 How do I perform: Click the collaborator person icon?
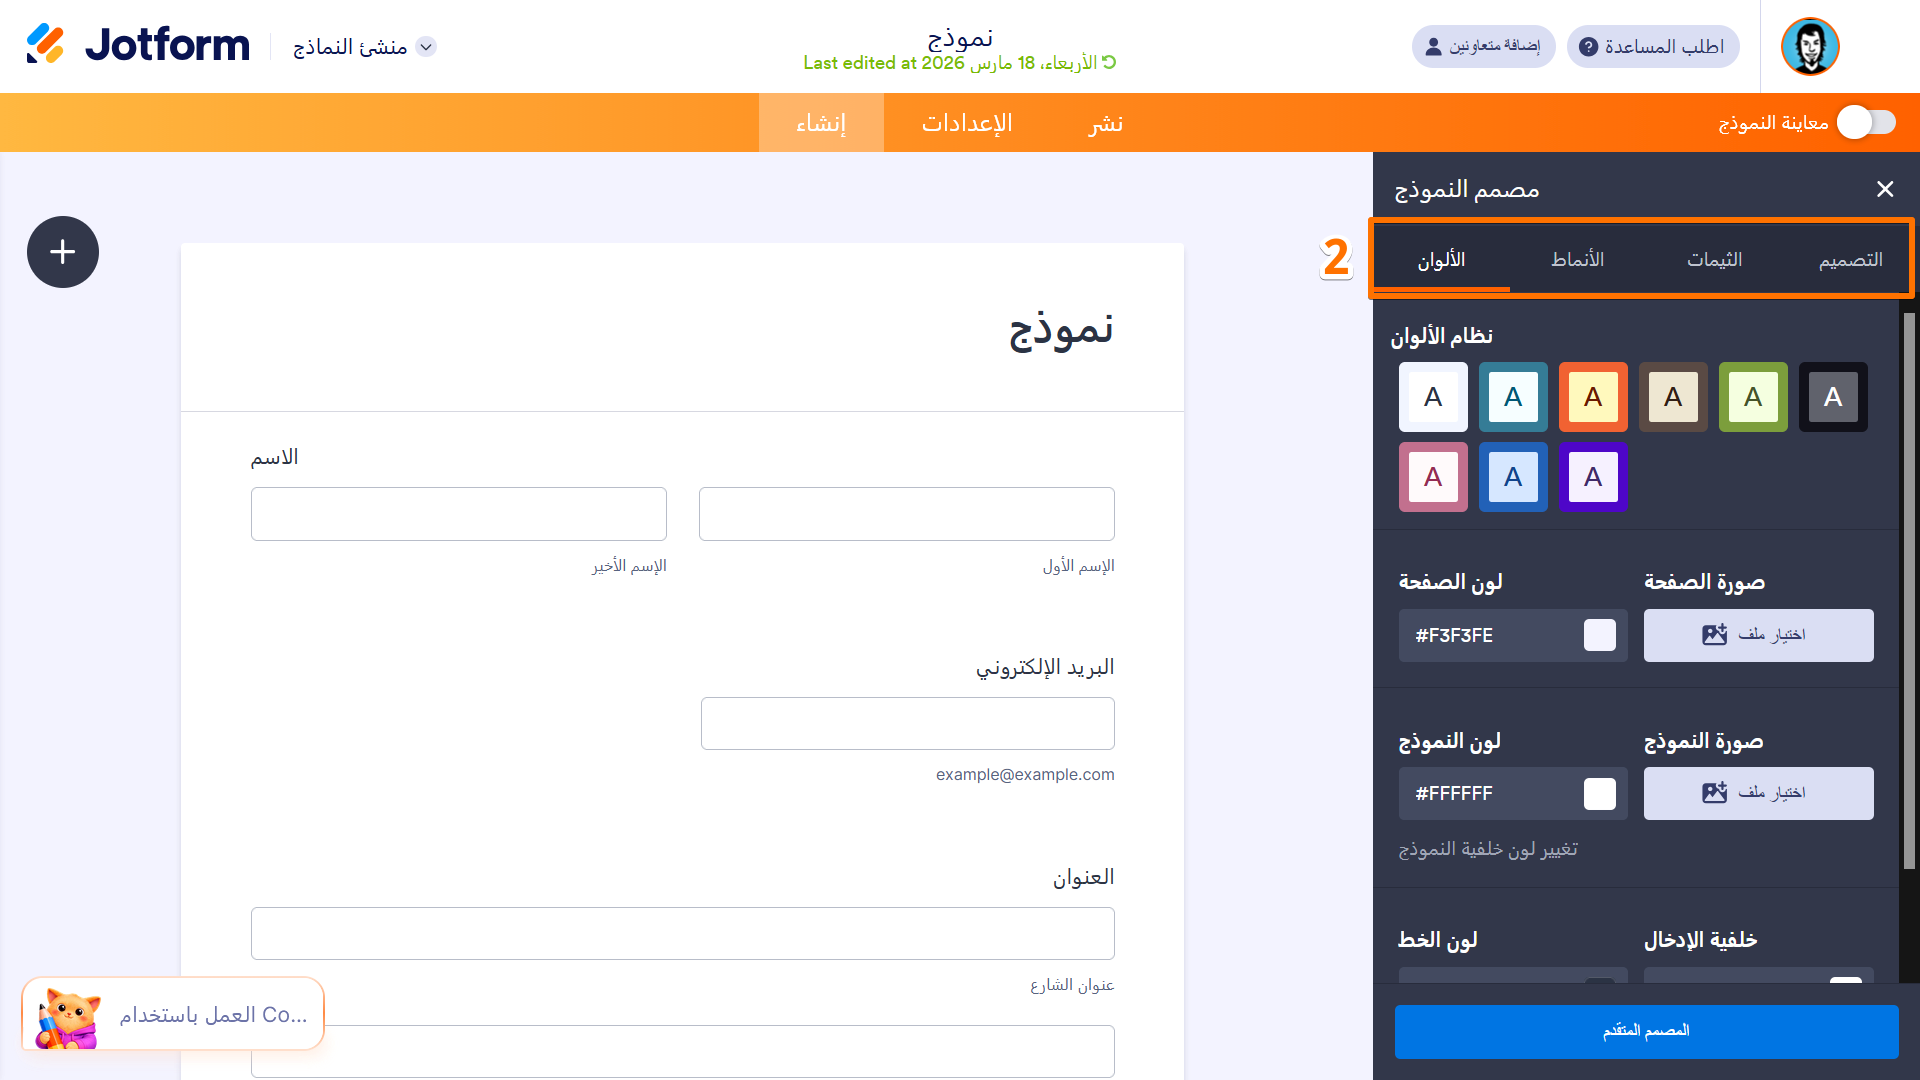click(x=1432, y=46)
